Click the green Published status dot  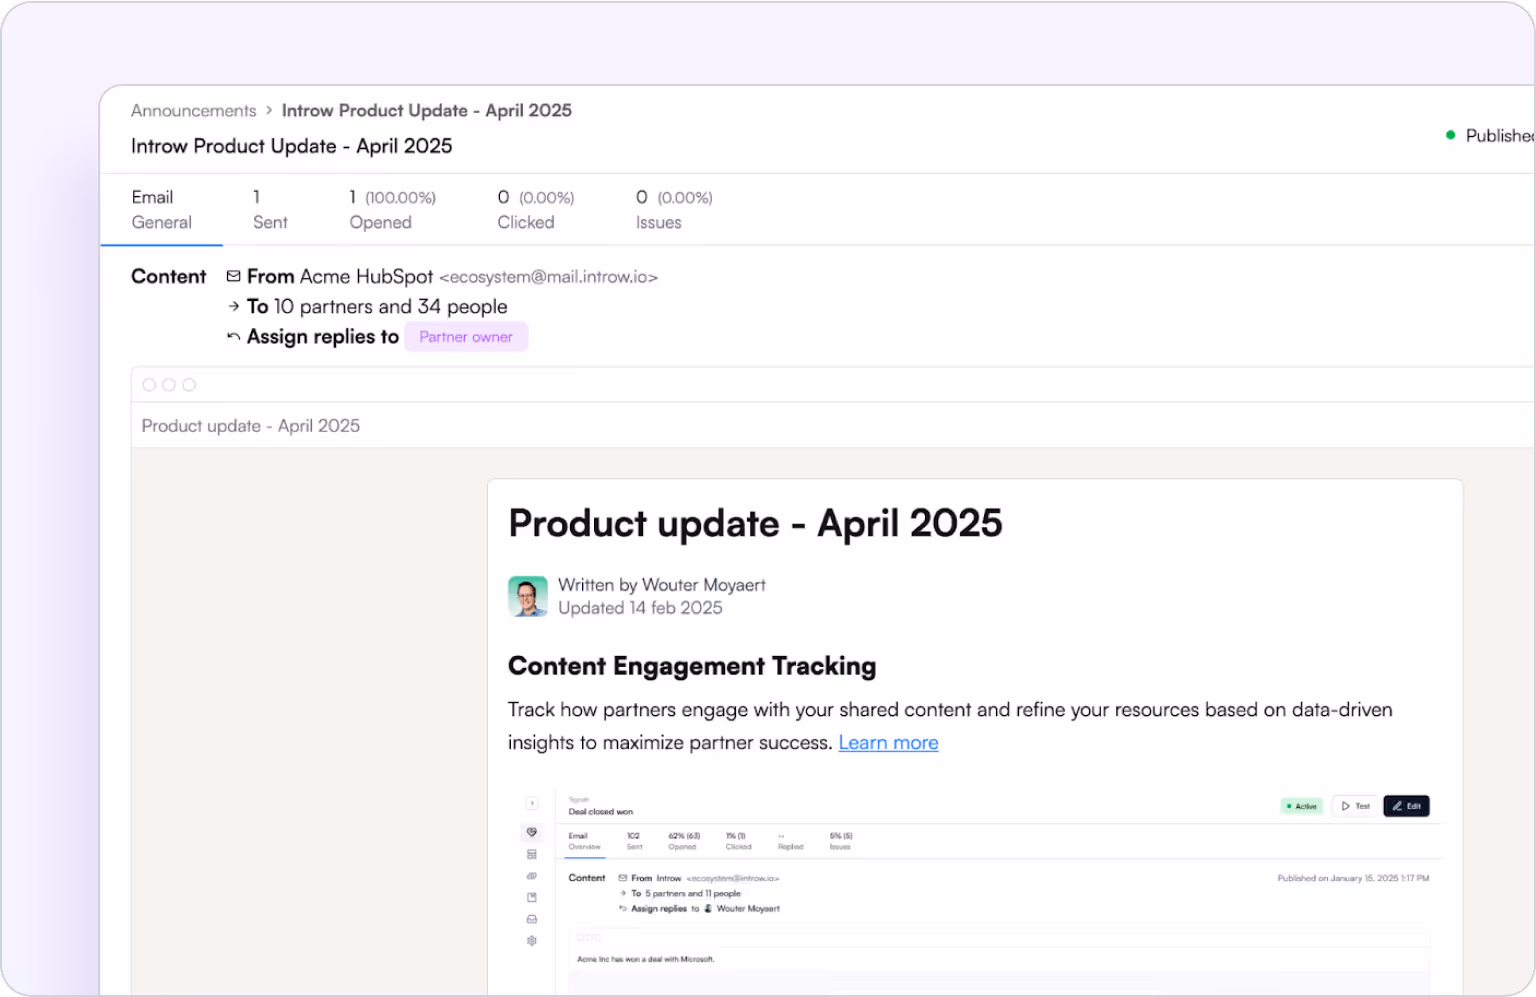click(x=1450, y=135)
